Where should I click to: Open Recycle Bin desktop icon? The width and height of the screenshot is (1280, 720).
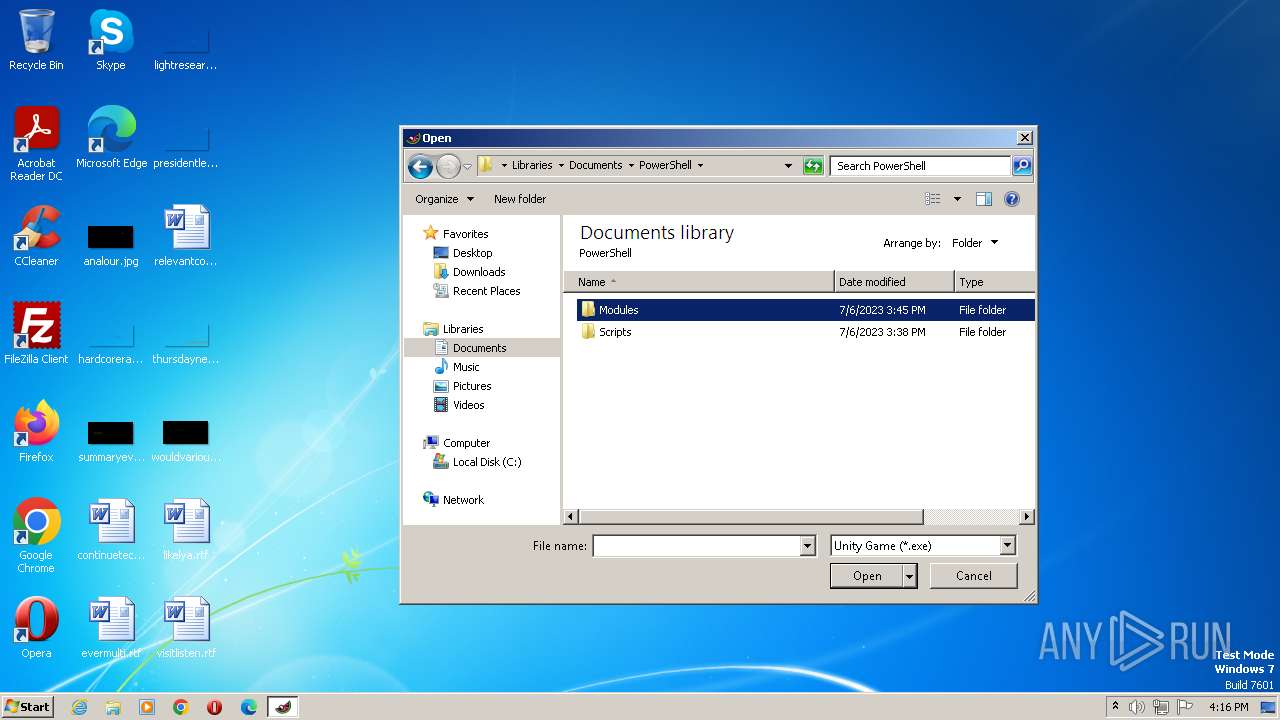click(x=36, y=40)
